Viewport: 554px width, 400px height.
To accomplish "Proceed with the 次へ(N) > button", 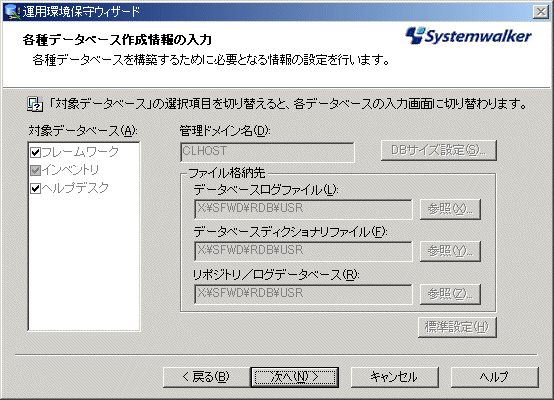I will [295, 377].
